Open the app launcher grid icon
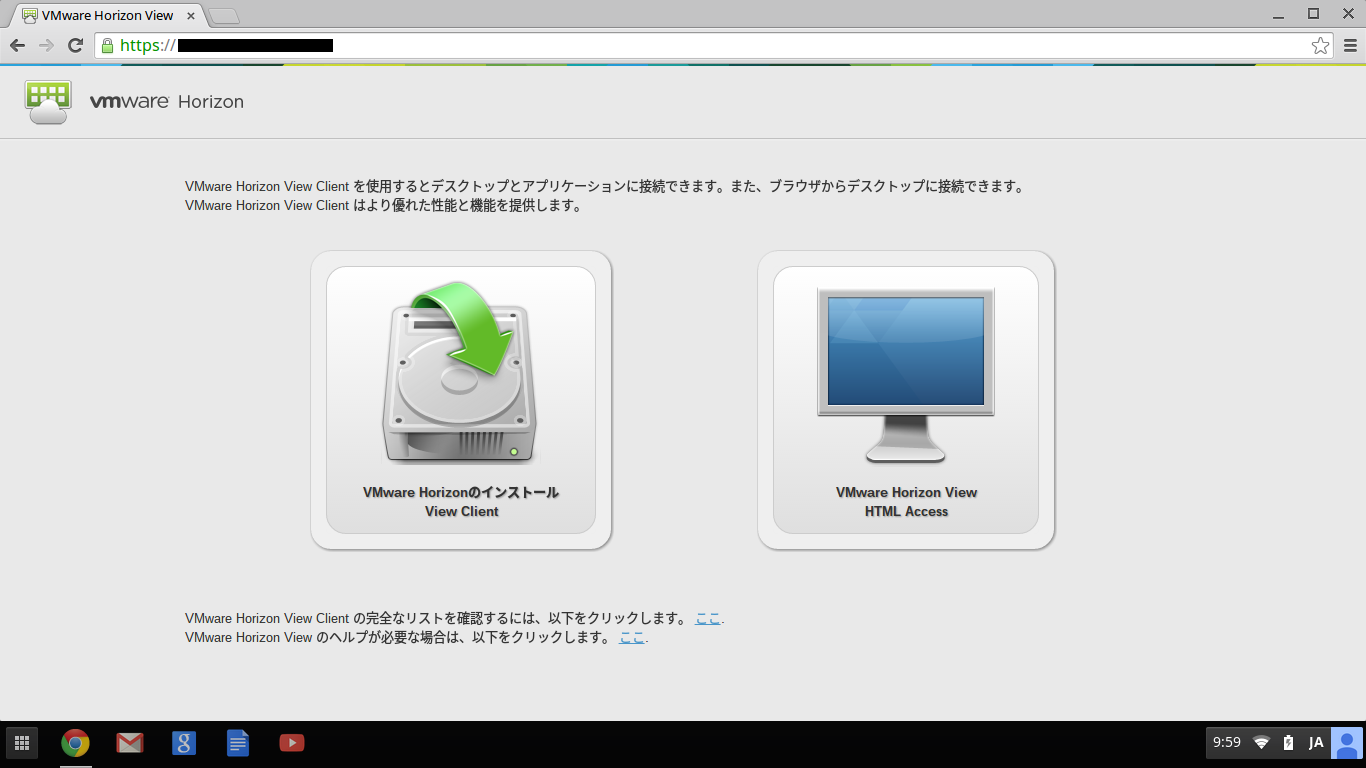Viewport: 1366px width, 768px height. (22, 743)
